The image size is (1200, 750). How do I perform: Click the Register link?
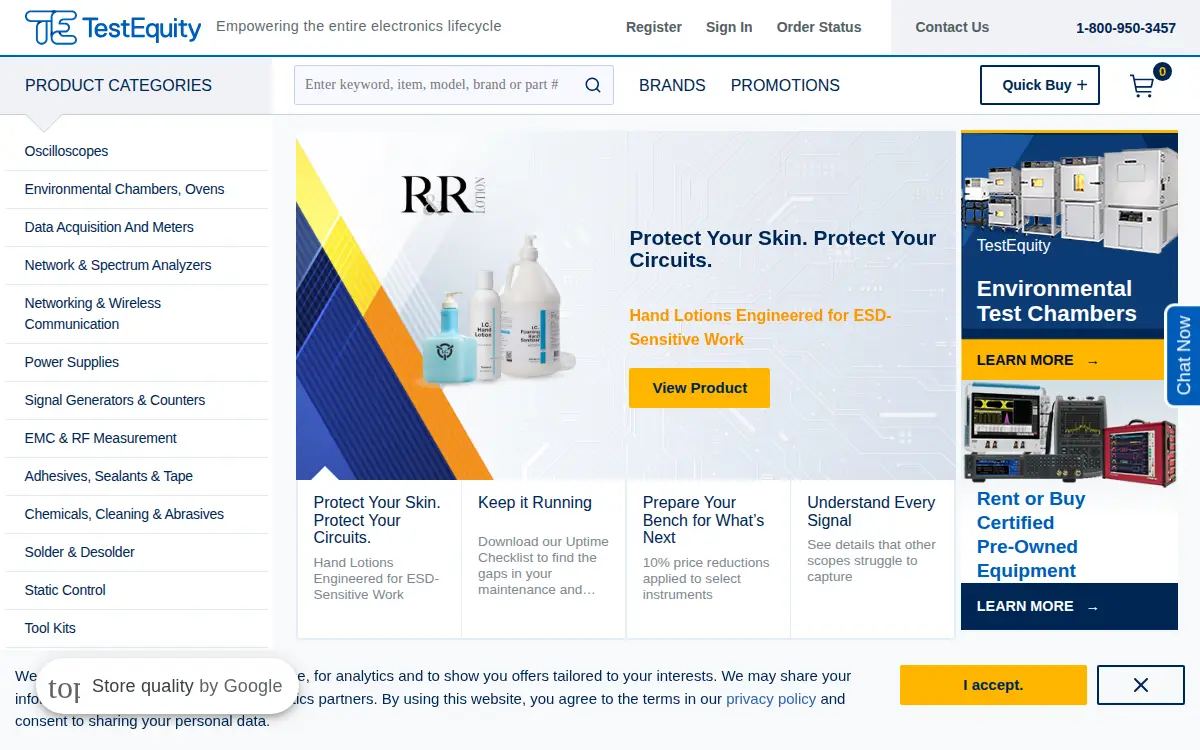[x=654, y=27]
